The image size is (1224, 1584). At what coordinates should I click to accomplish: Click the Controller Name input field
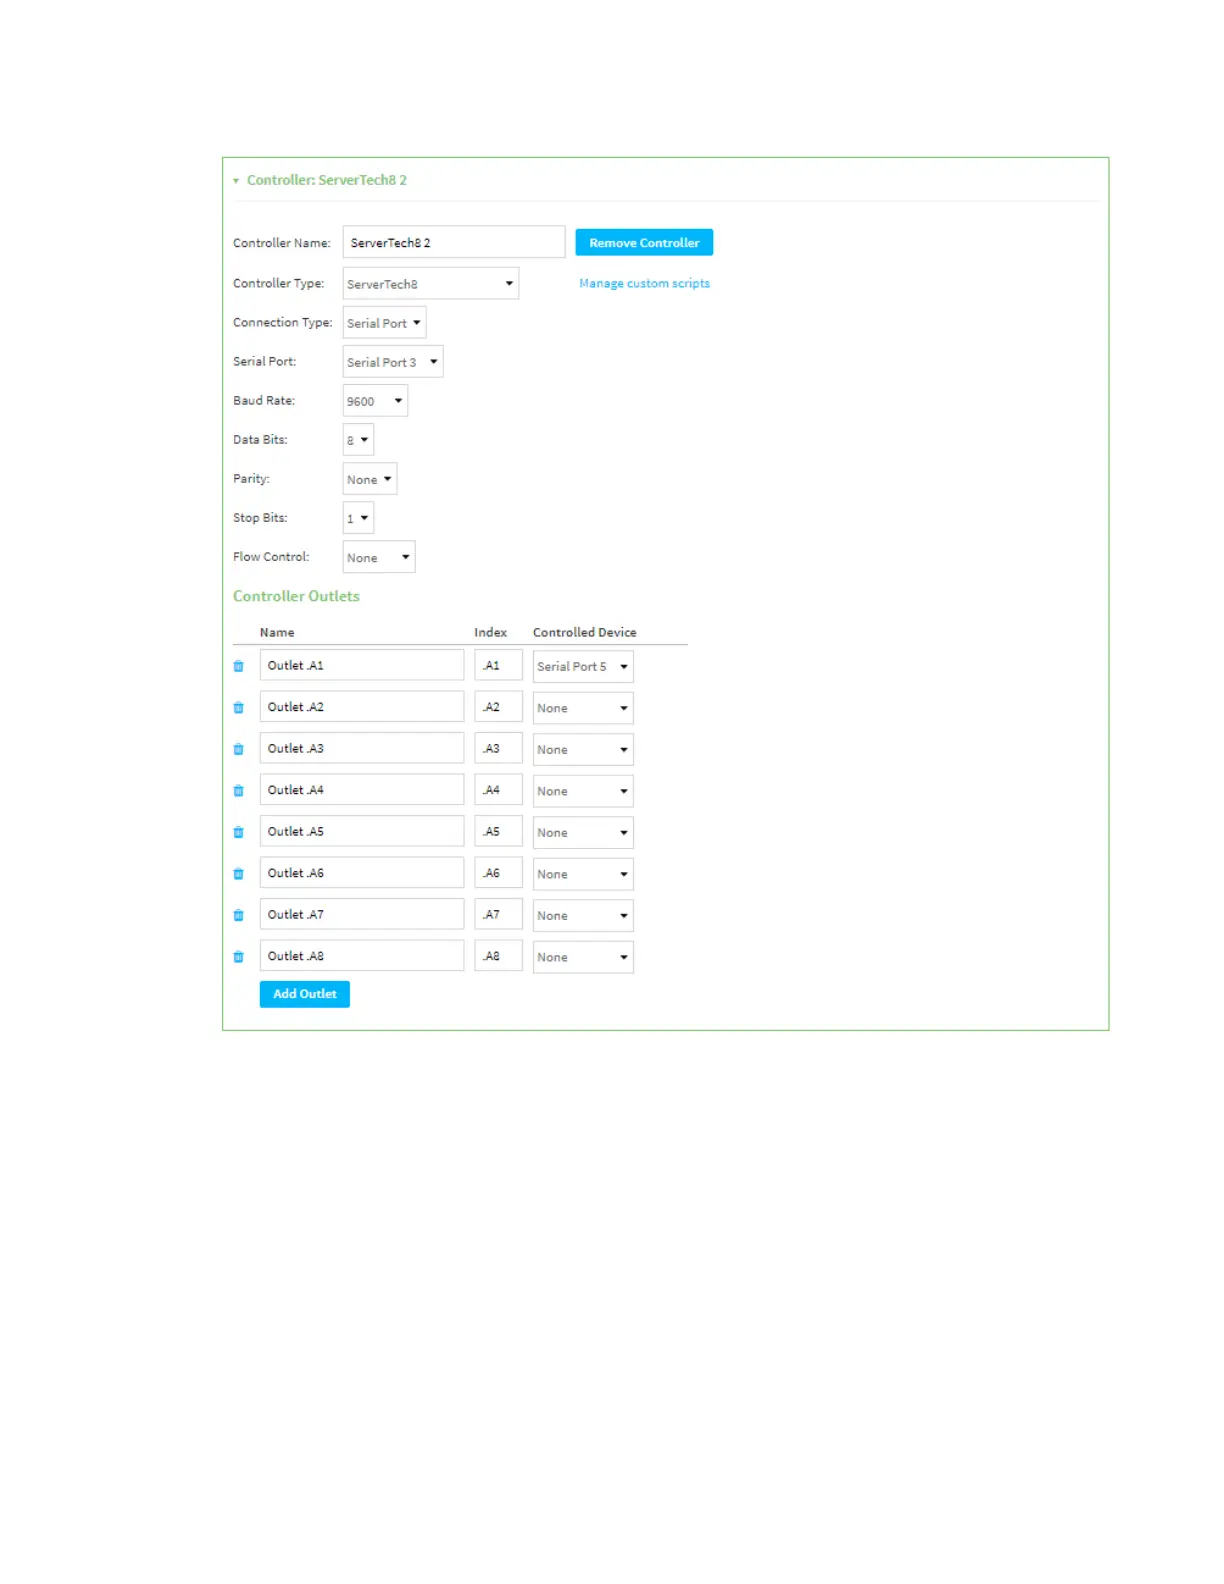pyautogui.click(x=454, y=242)
